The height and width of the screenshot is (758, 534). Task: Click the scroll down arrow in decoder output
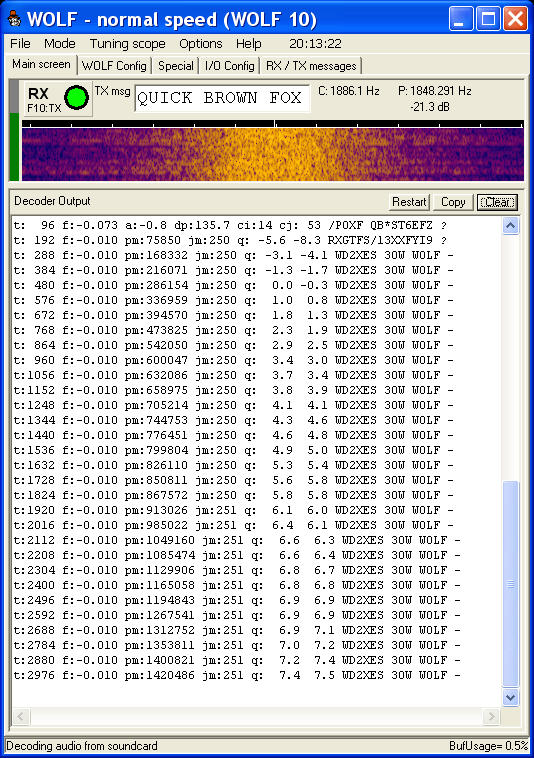pos(511,697)
